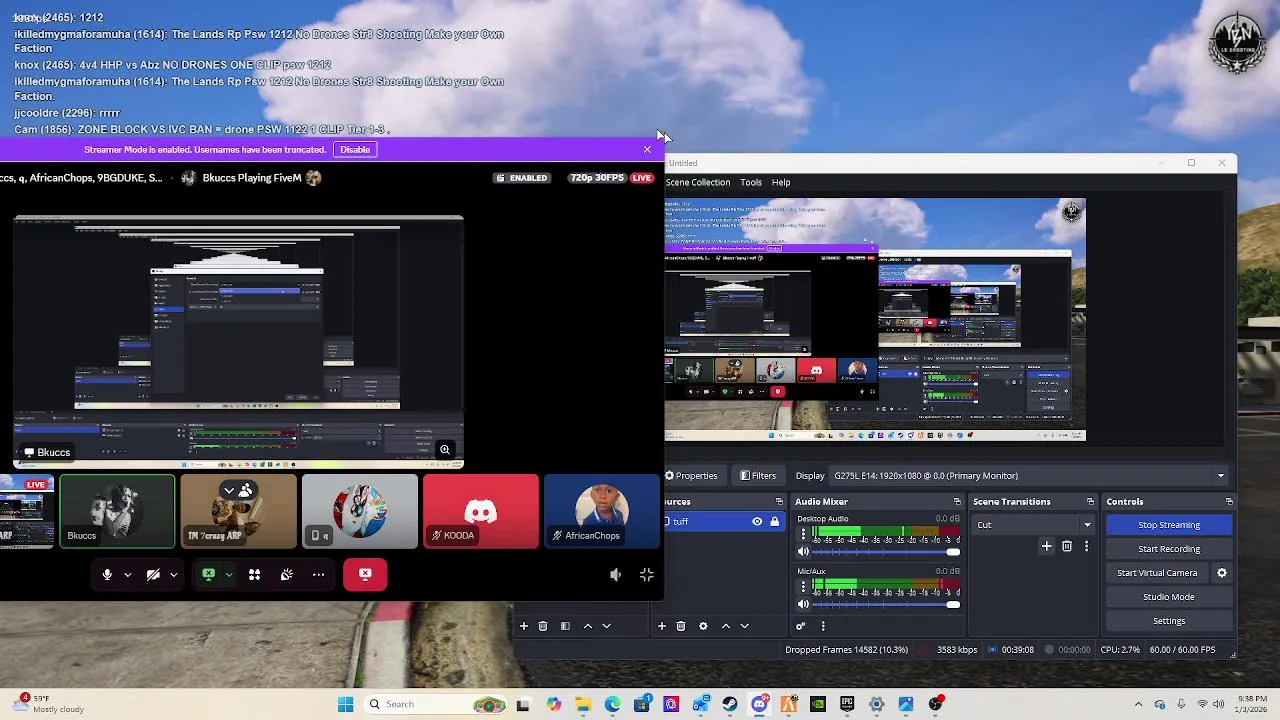Open OBS Settings button
The height and width of the screenshot is (720, 1280).
(1168, 621)
